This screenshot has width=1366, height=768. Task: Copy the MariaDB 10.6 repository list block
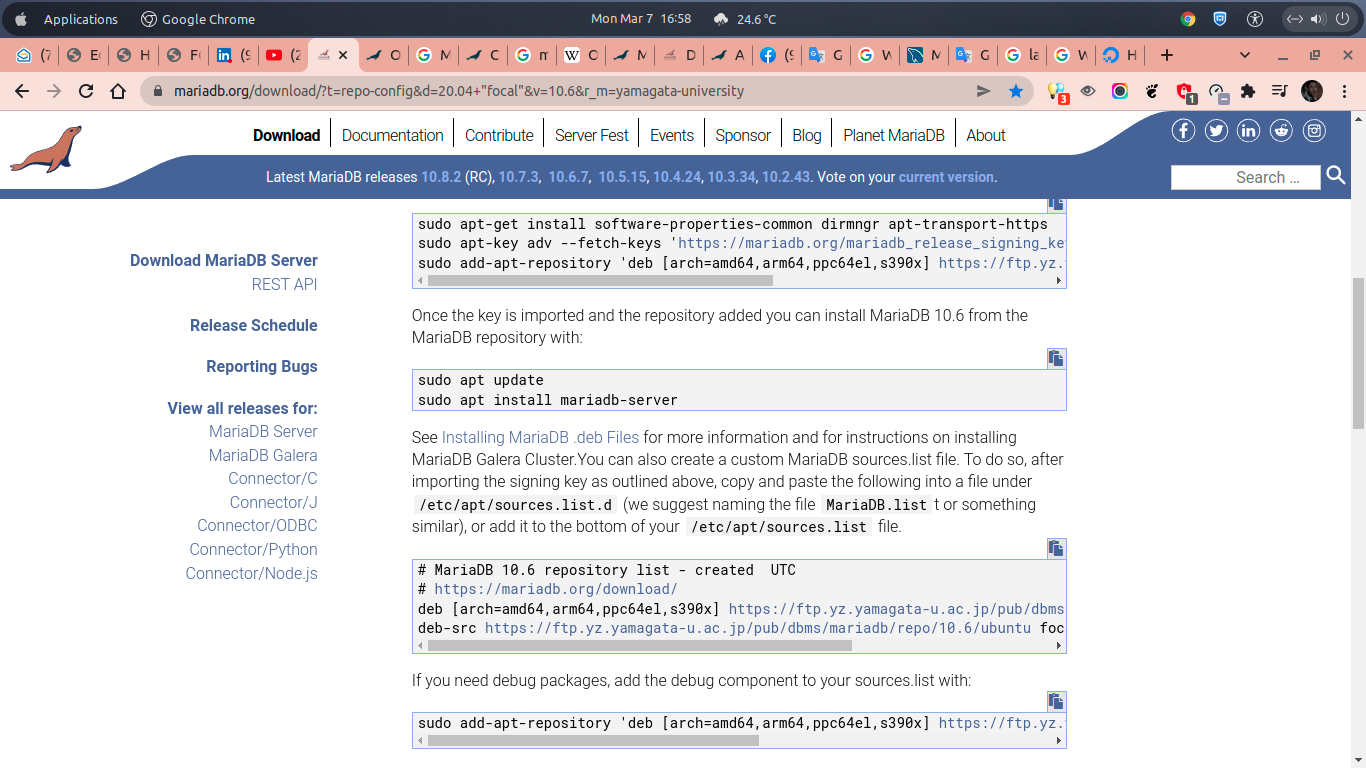[x=1056, y=548]
